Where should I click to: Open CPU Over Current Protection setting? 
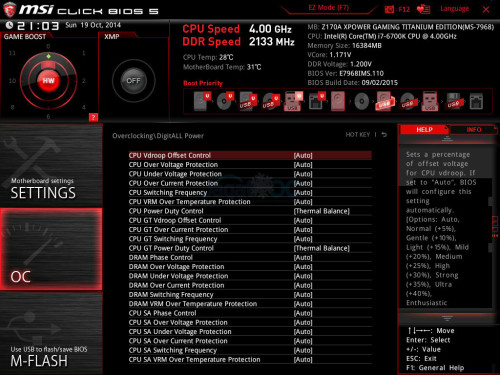250,183
